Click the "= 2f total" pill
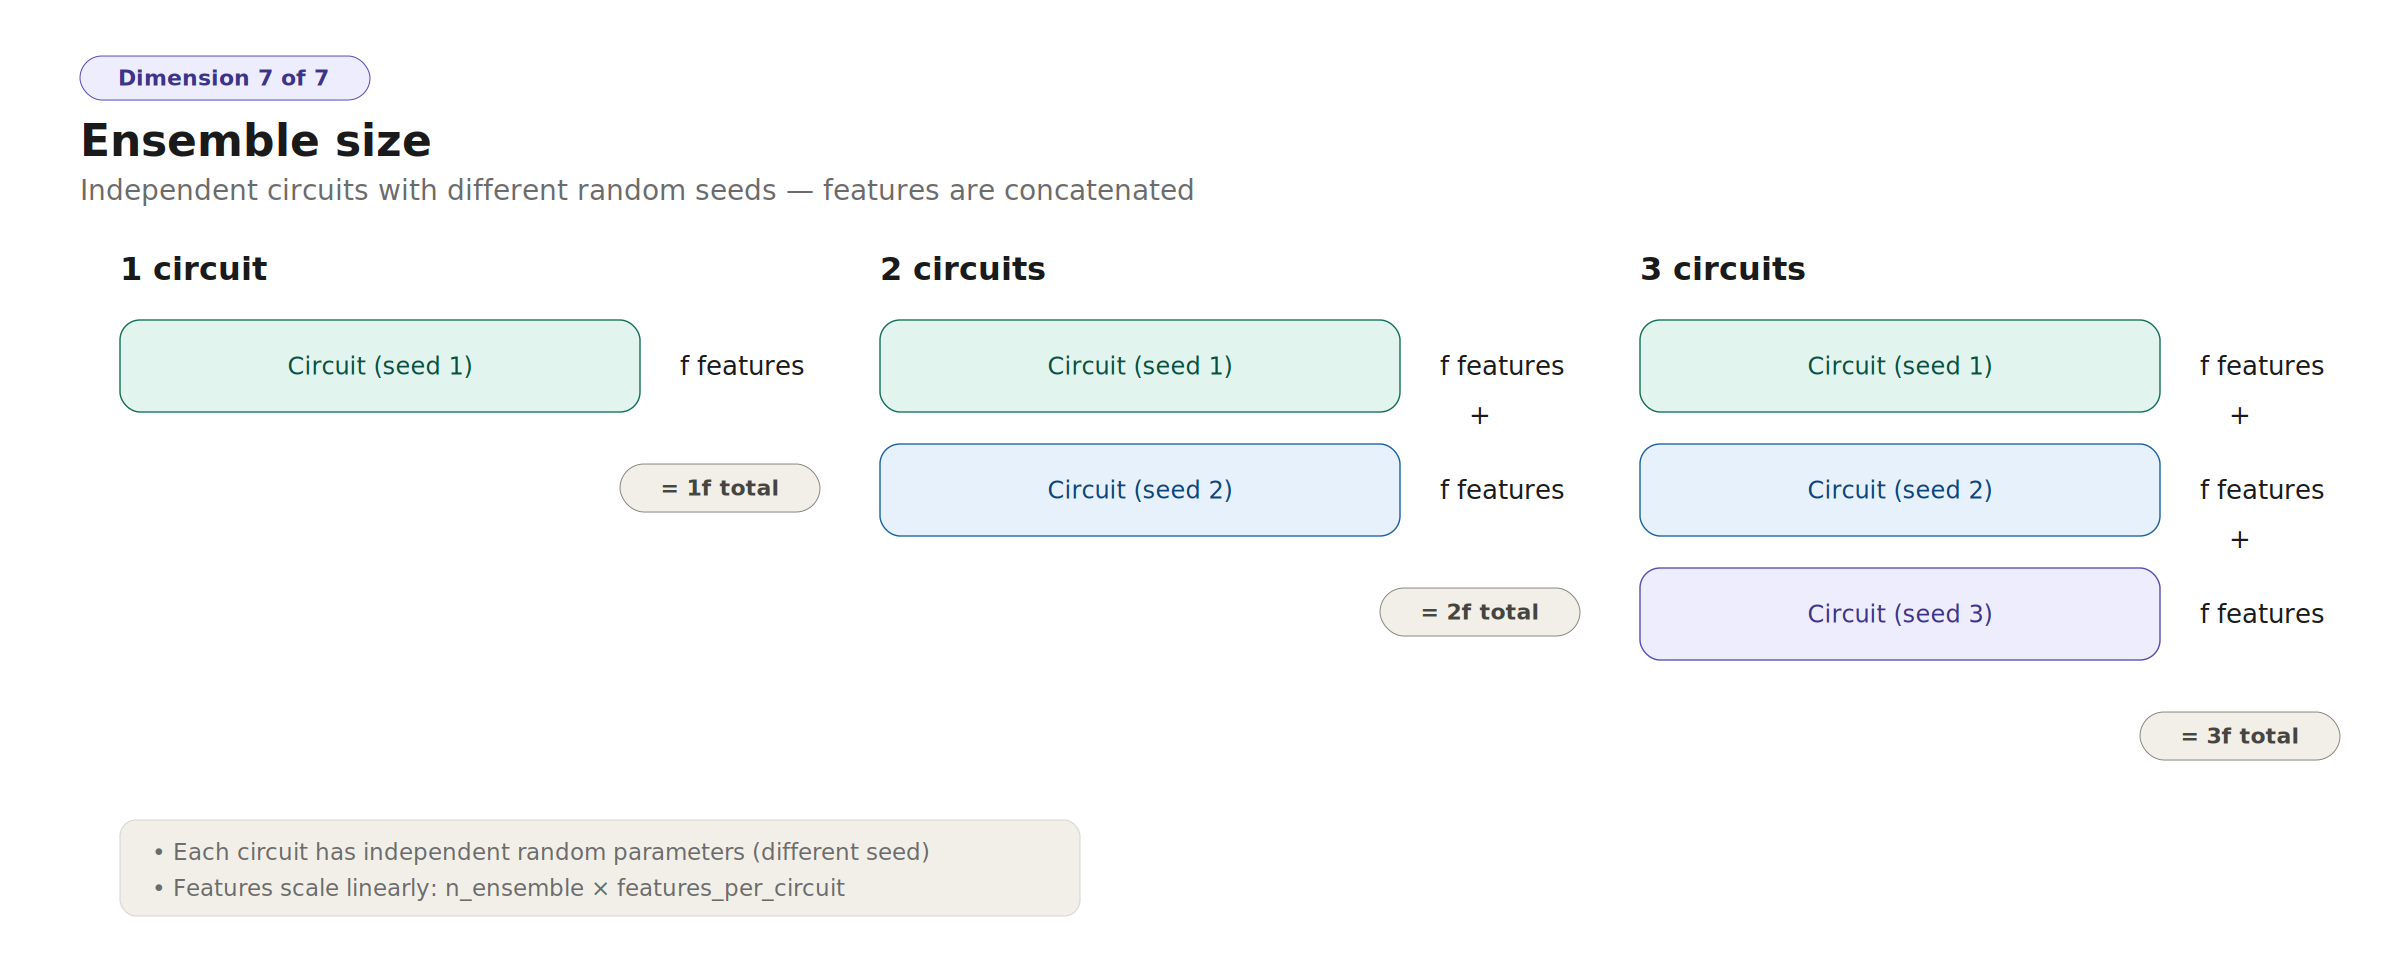 [1479, 612]
